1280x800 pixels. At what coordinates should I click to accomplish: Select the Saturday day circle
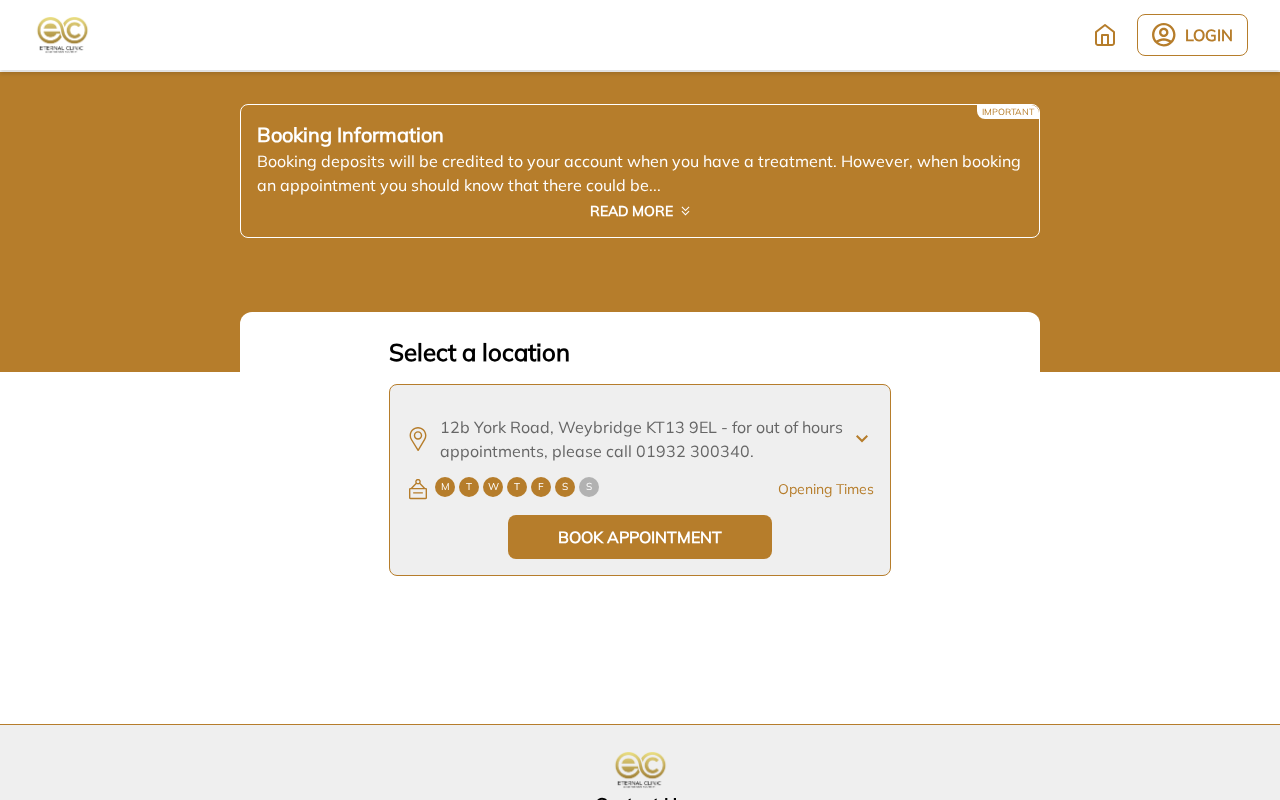(x=565, y=487)
